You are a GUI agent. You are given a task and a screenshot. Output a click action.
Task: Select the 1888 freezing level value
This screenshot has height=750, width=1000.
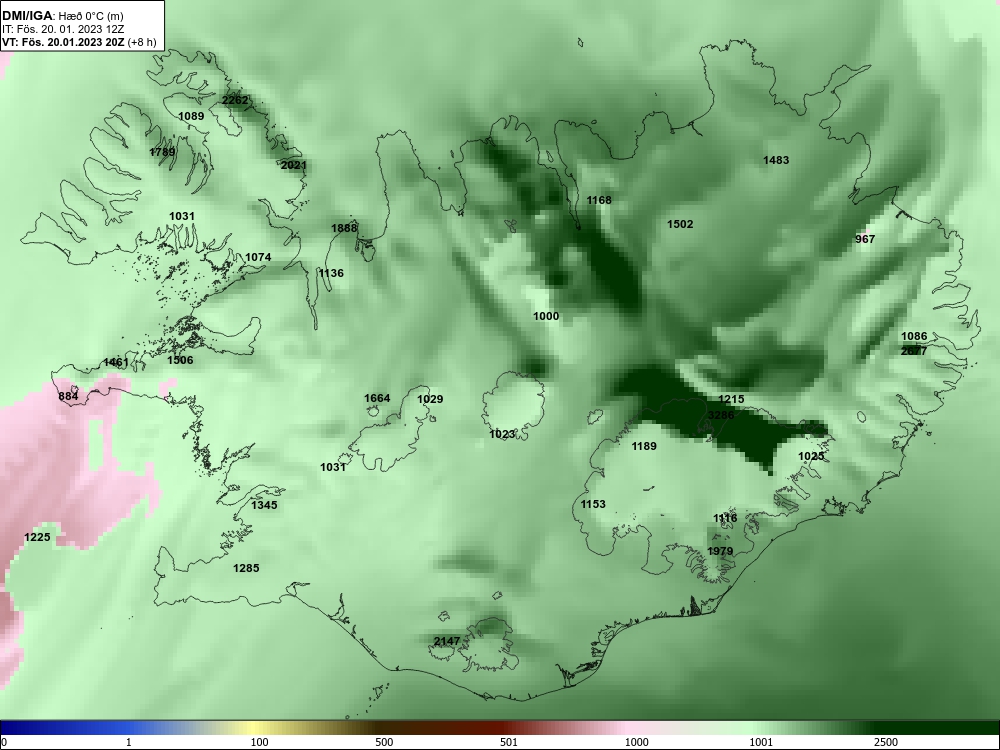[344, 228]
